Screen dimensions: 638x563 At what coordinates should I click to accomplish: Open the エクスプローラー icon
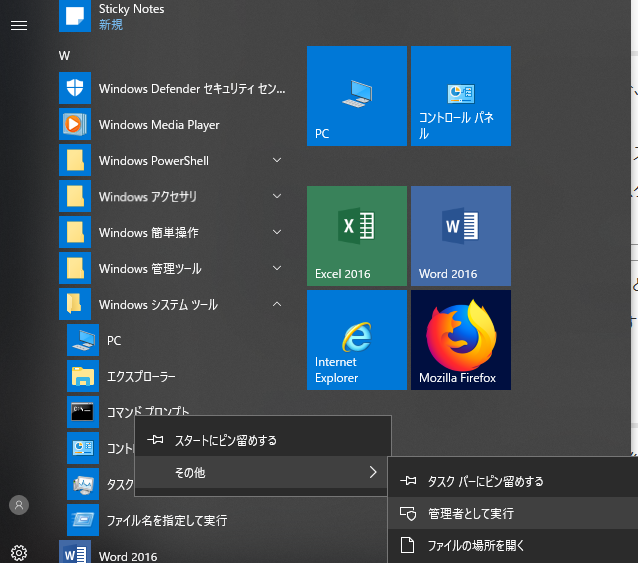point(83,376)
